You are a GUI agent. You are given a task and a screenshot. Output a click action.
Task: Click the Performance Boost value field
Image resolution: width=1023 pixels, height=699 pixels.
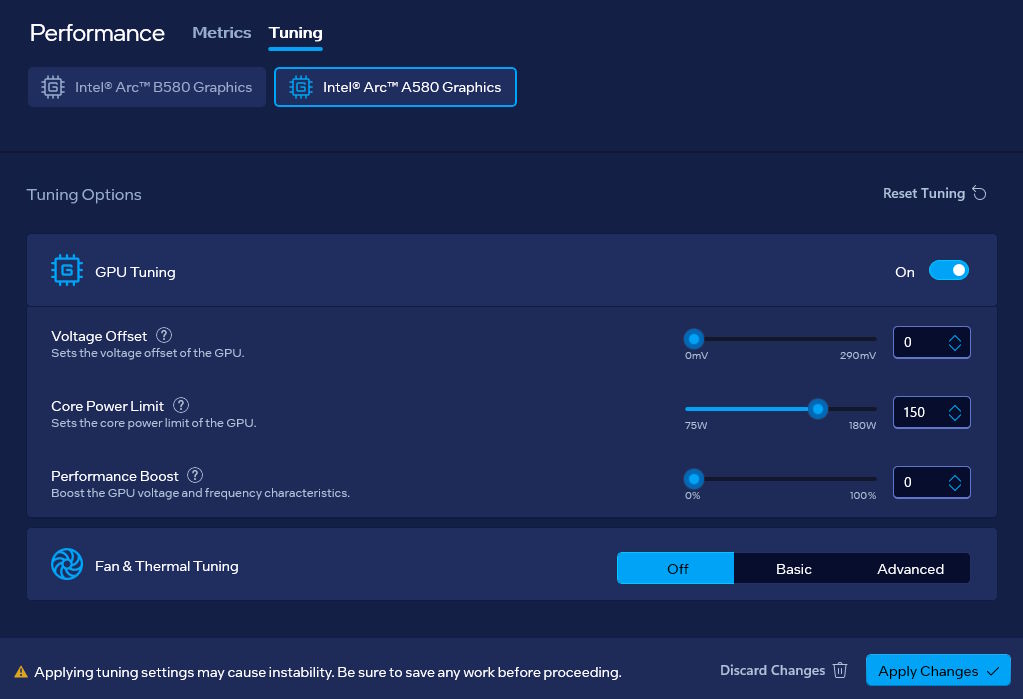pyautogui.click(x=931, y=482)
